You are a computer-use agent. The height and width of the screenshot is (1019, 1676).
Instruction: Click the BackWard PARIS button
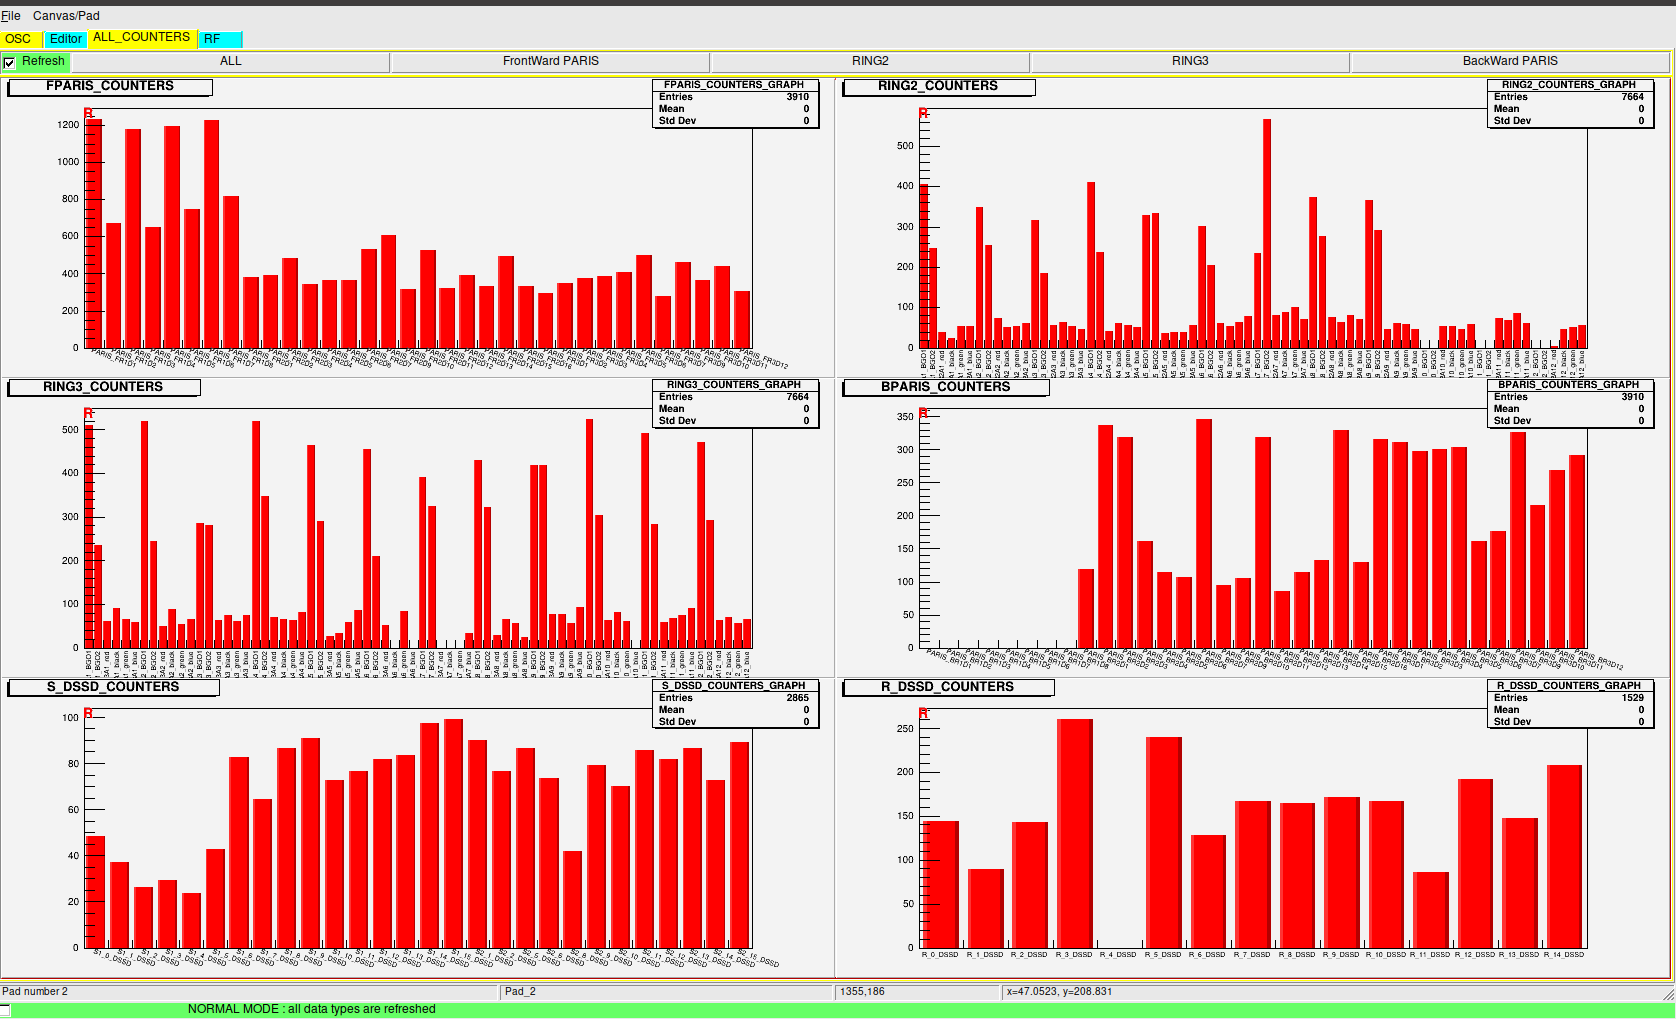(x=1510, y=62)
